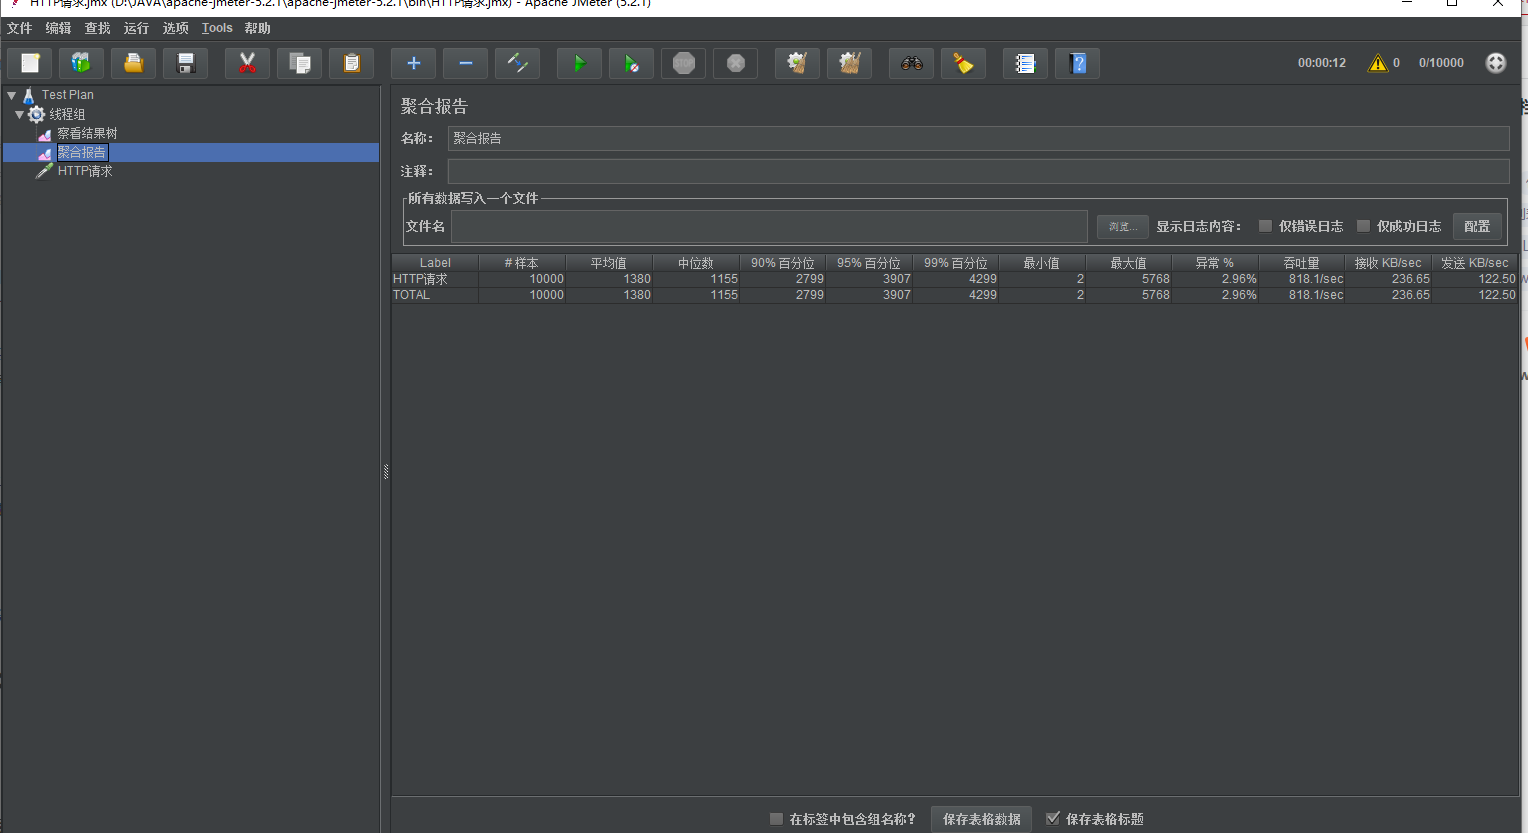Screen dimensions: 1528x833
Task: Copy the selected element via toolbar
Action: point(300,63)
